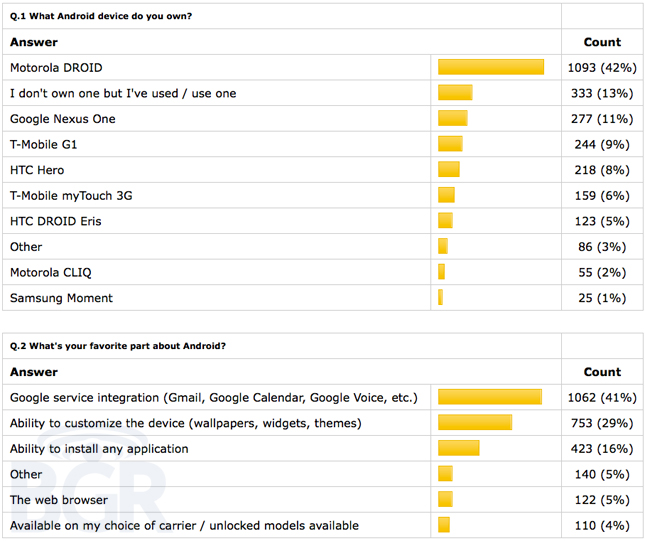Click the Count column header in Q.1 table
The width and height of the screenshot is (645, 541).
(x=602, y=42)
